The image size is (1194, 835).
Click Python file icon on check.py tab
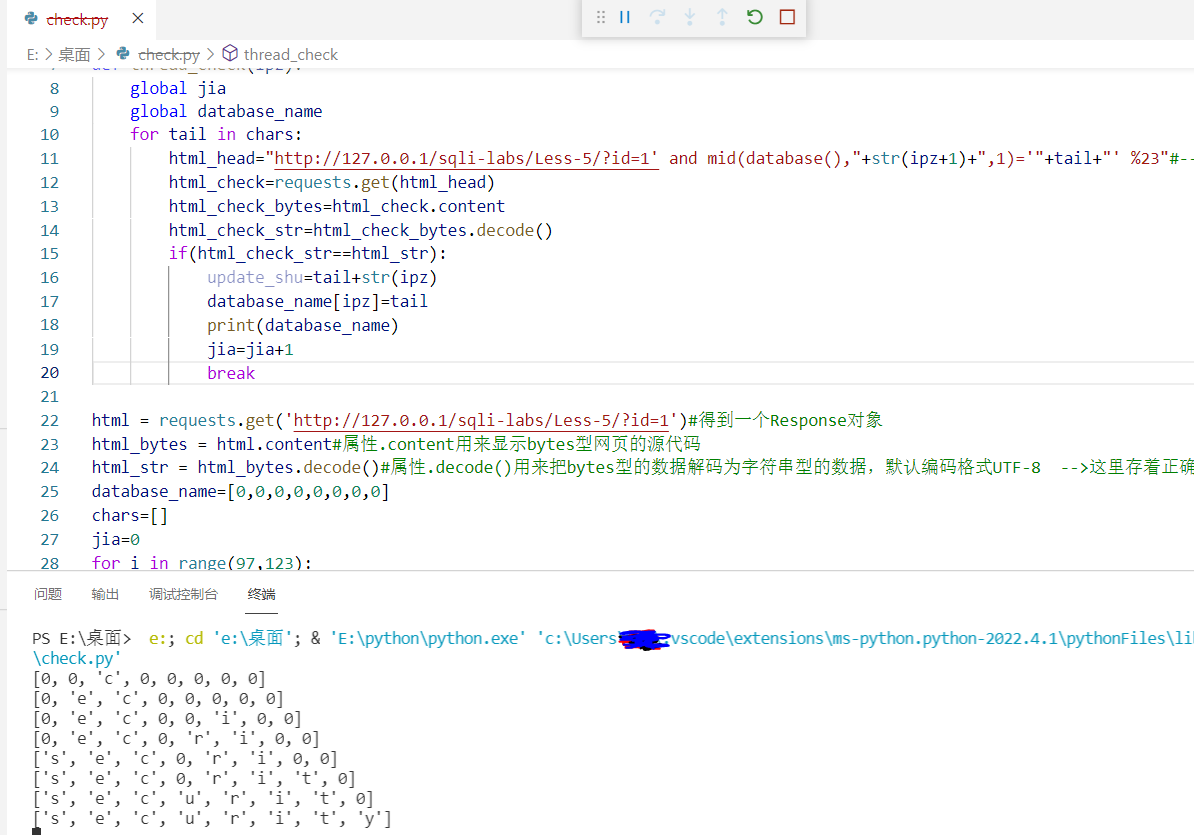pos(31,18)
